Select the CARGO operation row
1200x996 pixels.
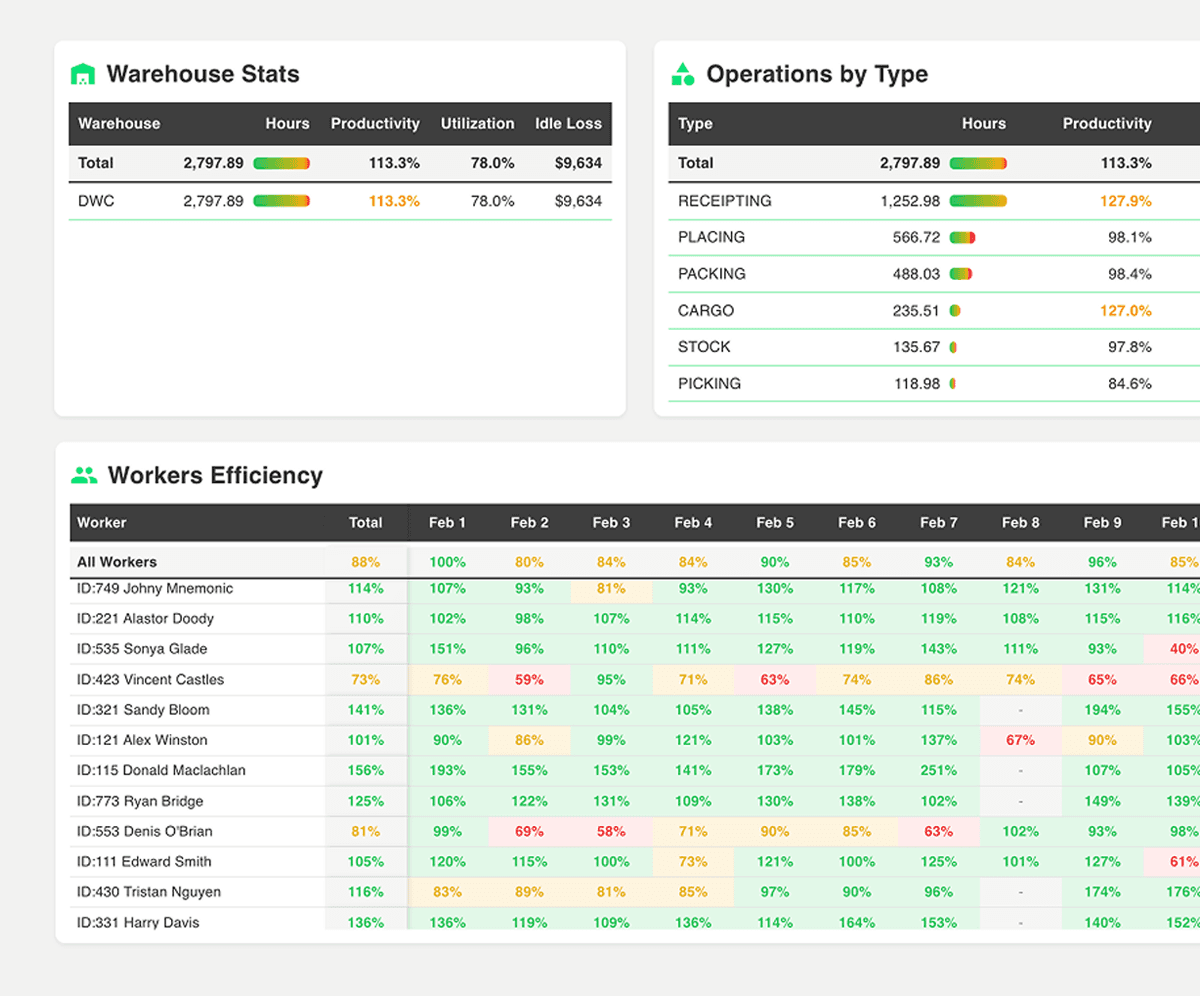934,311
